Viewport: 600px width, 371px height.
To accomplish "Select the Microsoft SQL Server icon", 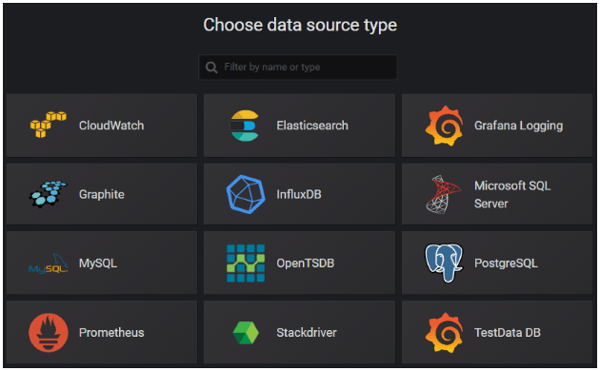I will click(x=443, y=194).
